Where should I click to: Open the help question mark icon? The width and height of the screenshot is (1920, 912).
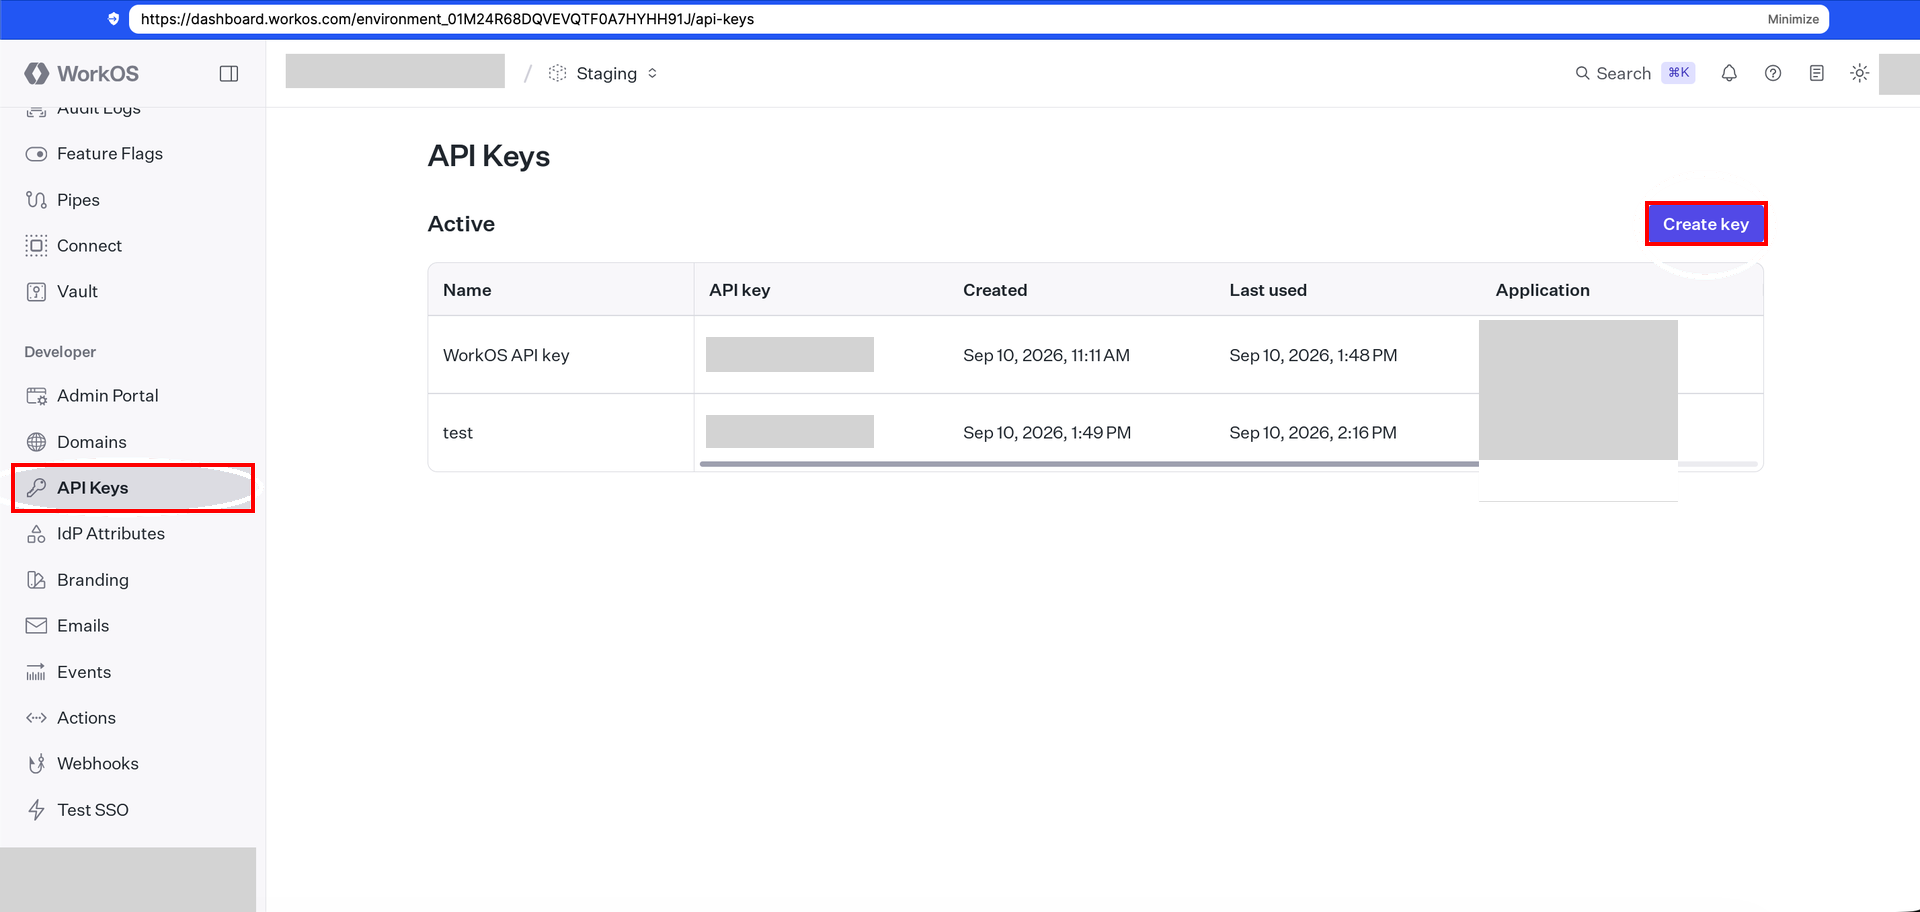[1773, 73]
